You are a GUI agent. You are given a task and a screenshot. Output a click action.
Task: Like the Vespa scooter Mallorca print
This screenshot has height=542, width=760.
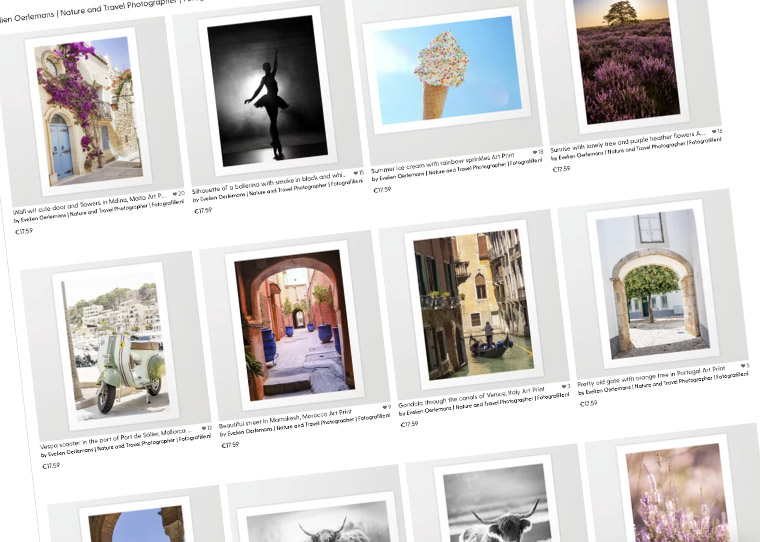coord(207,428)
